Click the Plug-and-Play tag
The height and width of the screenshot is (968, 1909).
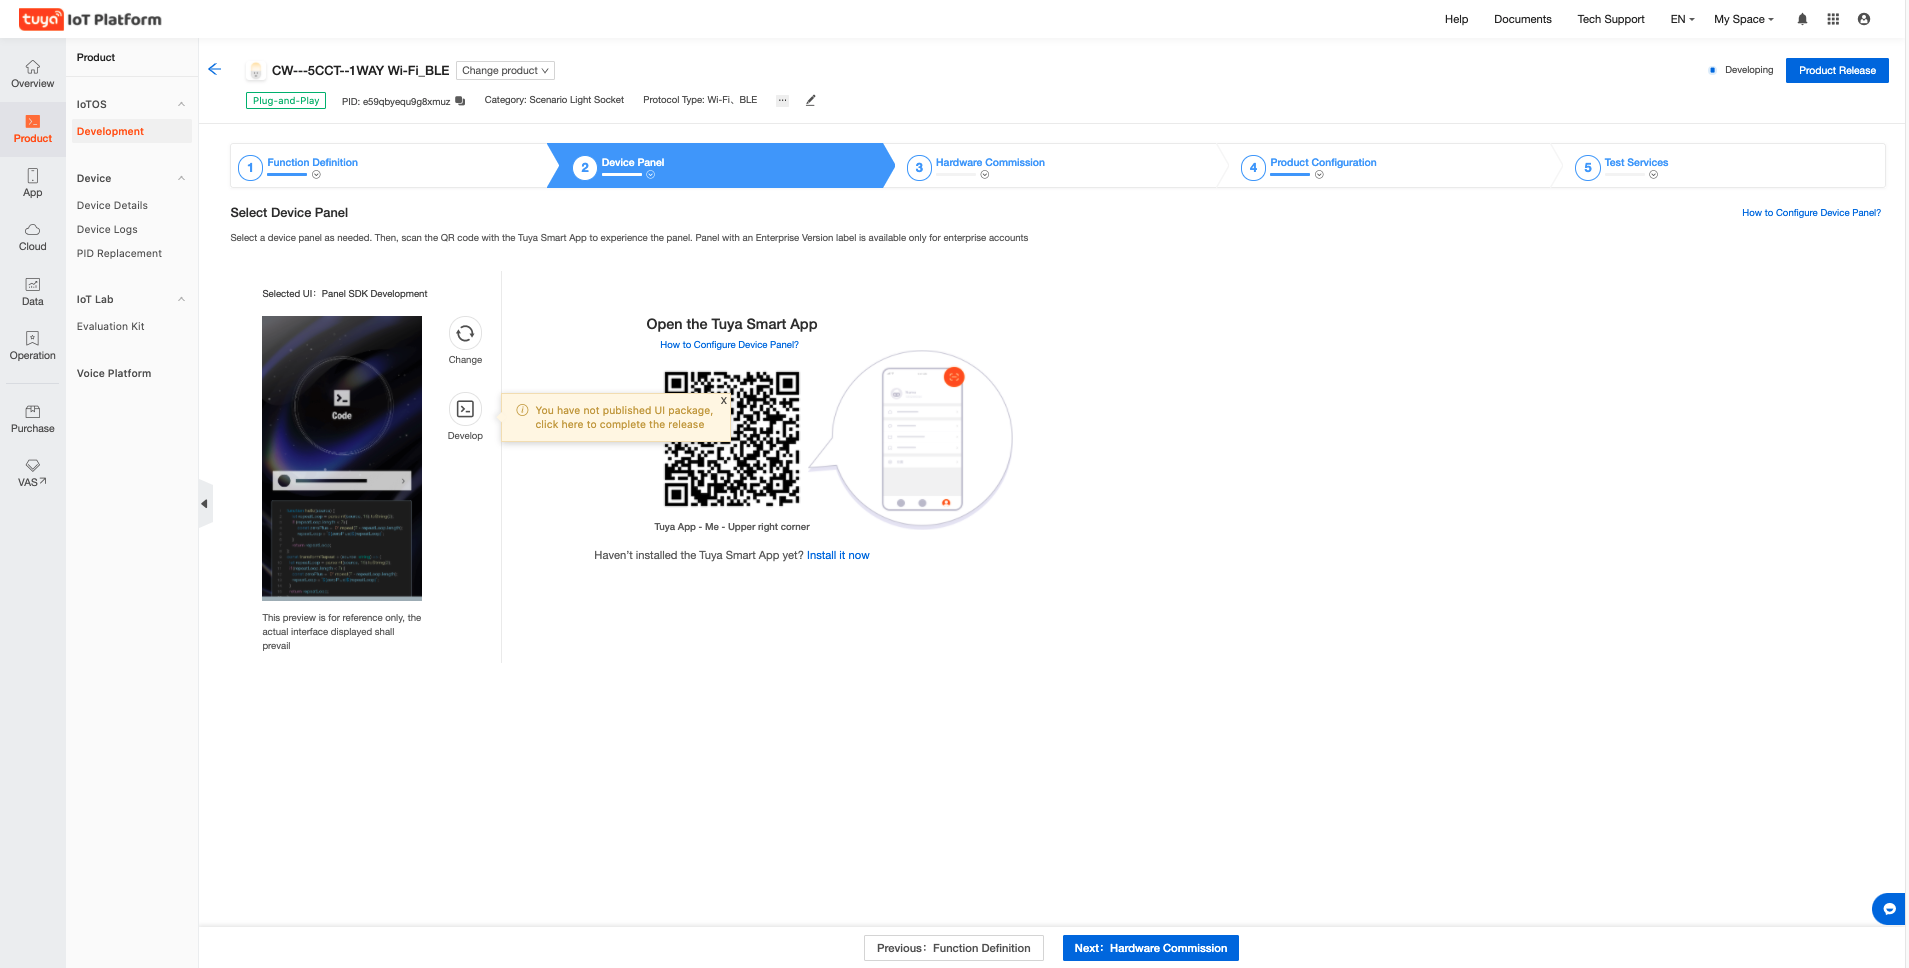click(286, 100)
